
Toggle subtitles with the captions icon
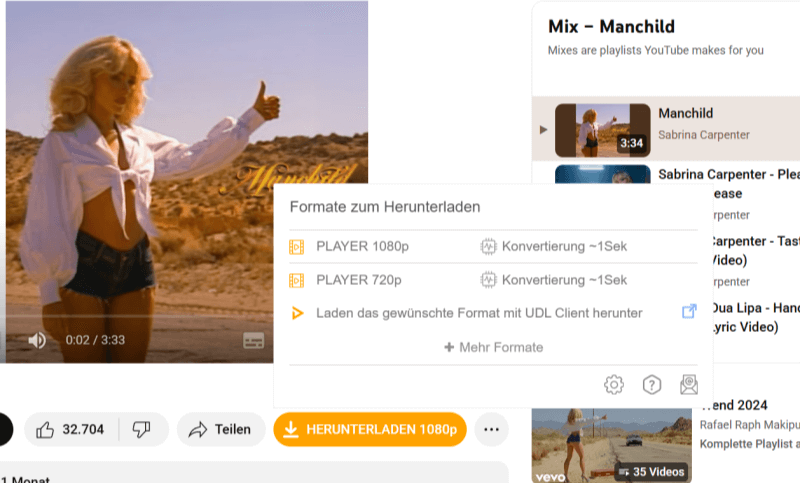pos(254,340)
